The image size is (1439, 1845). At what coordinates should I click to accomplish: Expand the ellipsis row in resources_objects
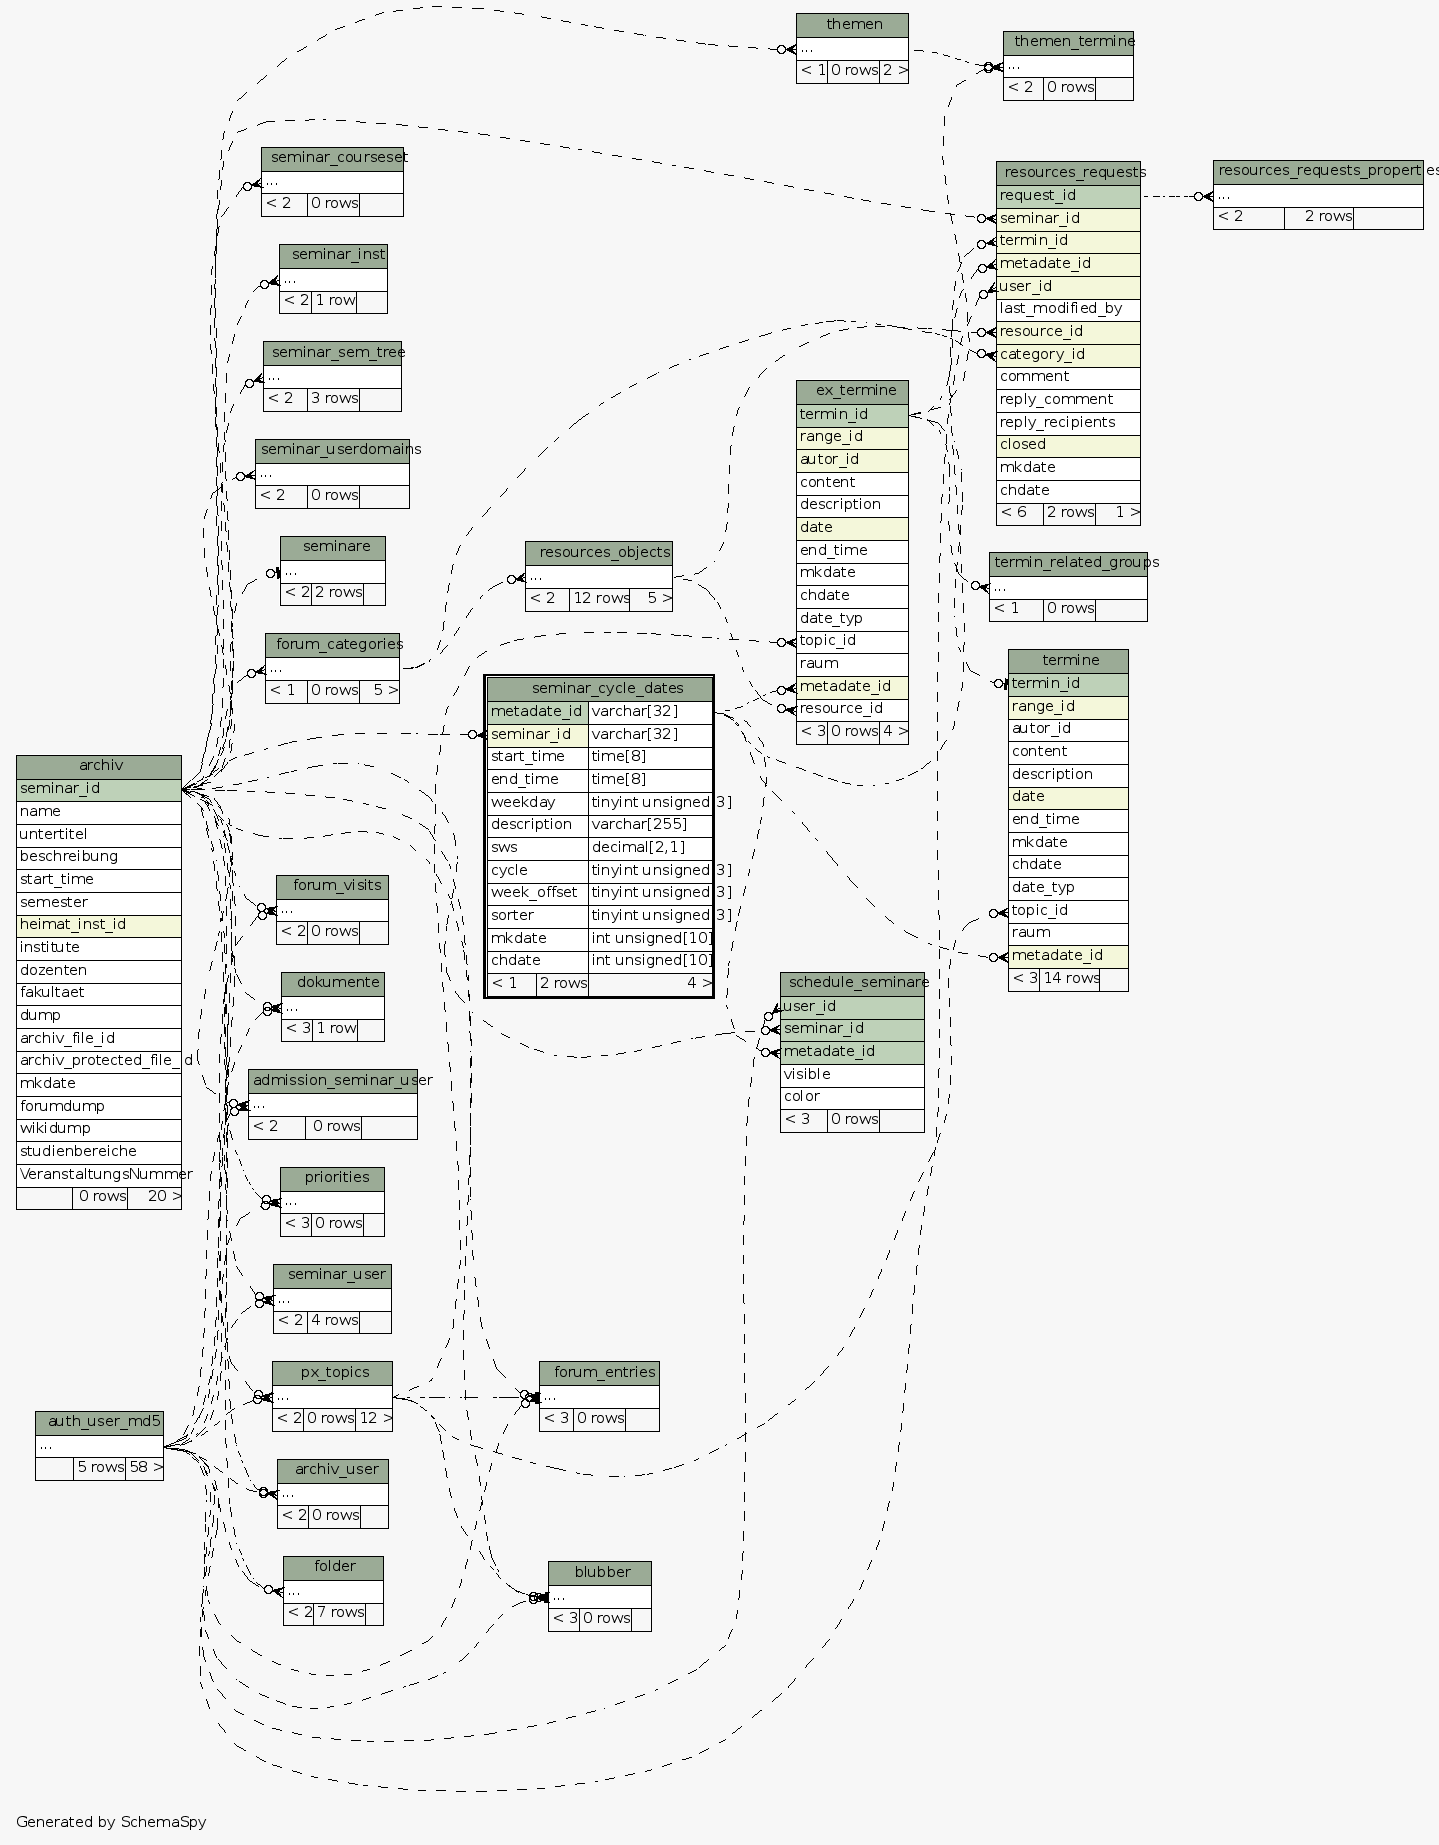[598, 577]
